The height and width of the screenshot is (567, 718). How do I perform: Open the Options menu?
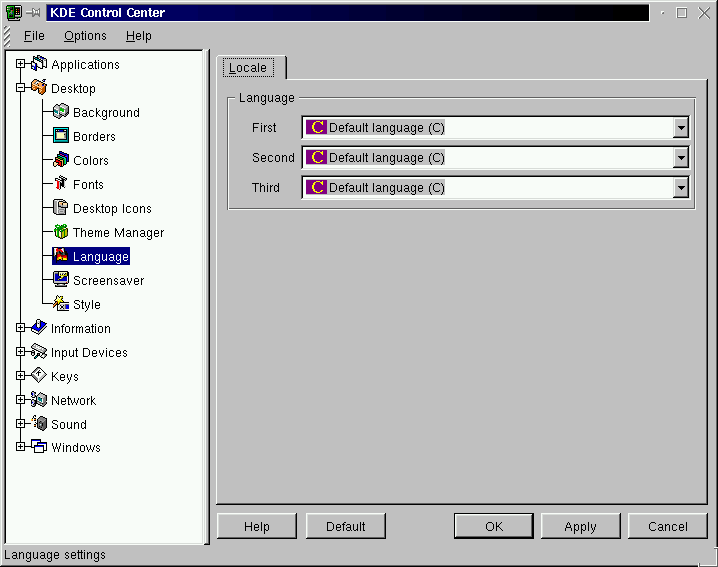[x=85, y=36]
